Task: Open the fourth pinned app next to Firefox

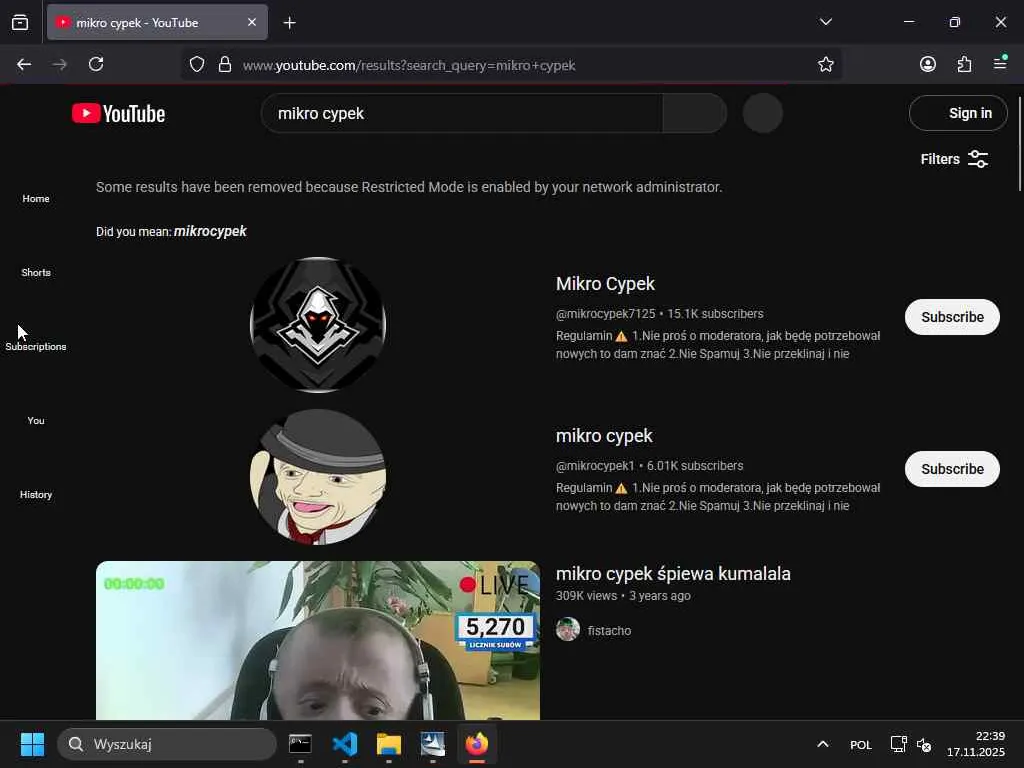Action: click(x=432, y=744)
